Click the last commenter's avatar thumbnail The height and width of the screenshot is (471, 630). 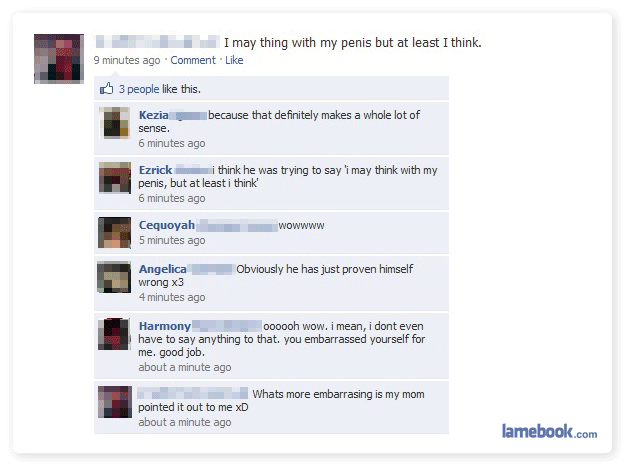tap(115, 402)
